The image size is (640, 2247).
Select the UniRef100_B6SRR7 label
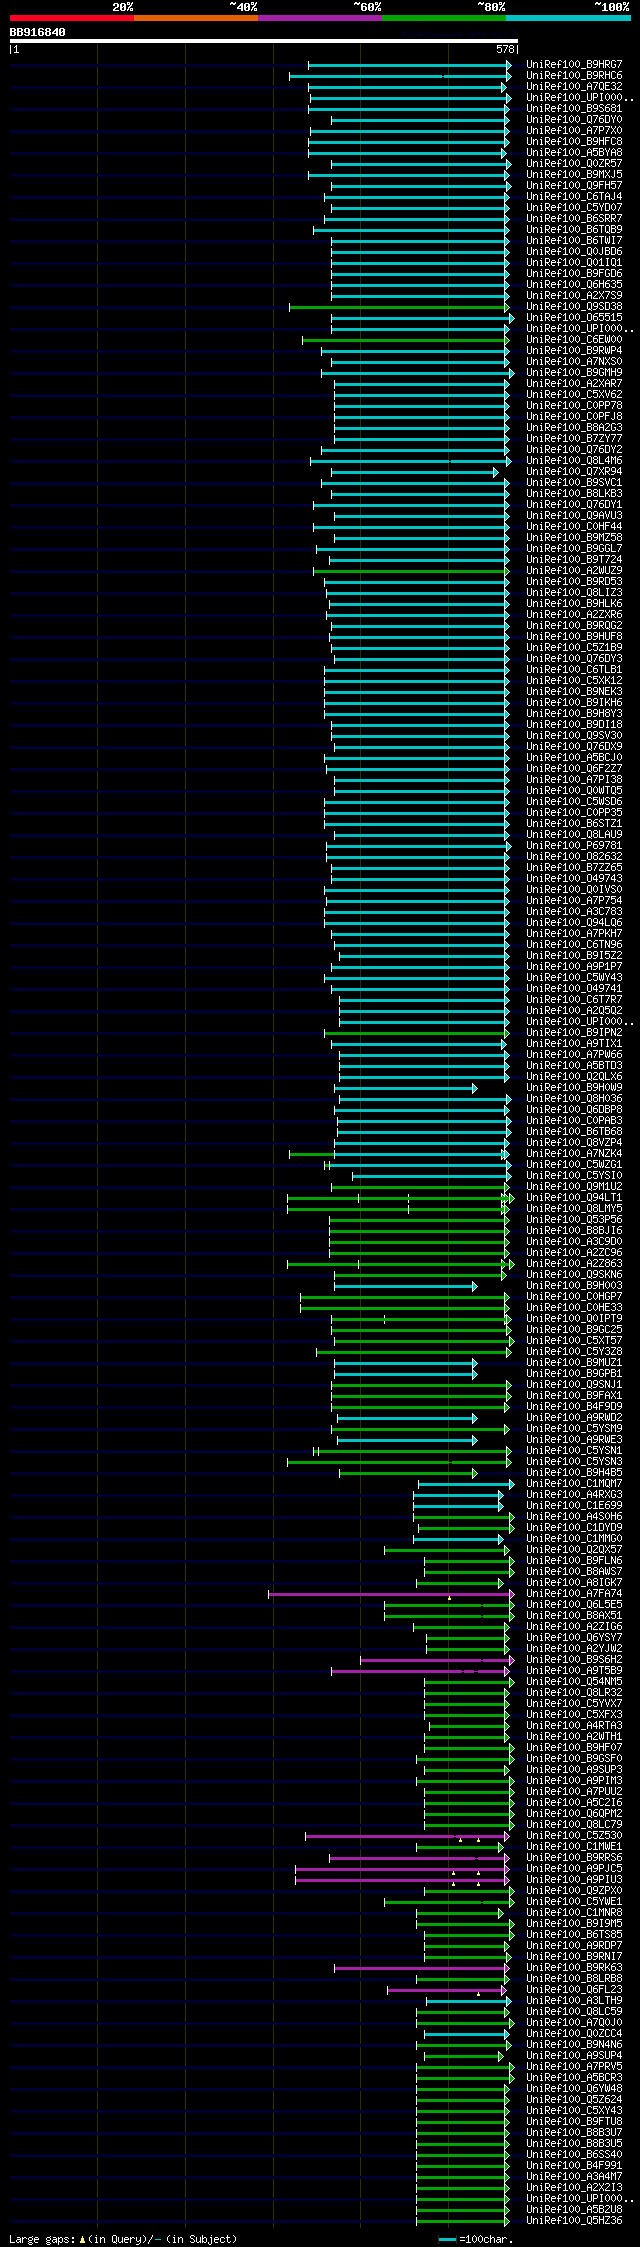tap(574, 218)
